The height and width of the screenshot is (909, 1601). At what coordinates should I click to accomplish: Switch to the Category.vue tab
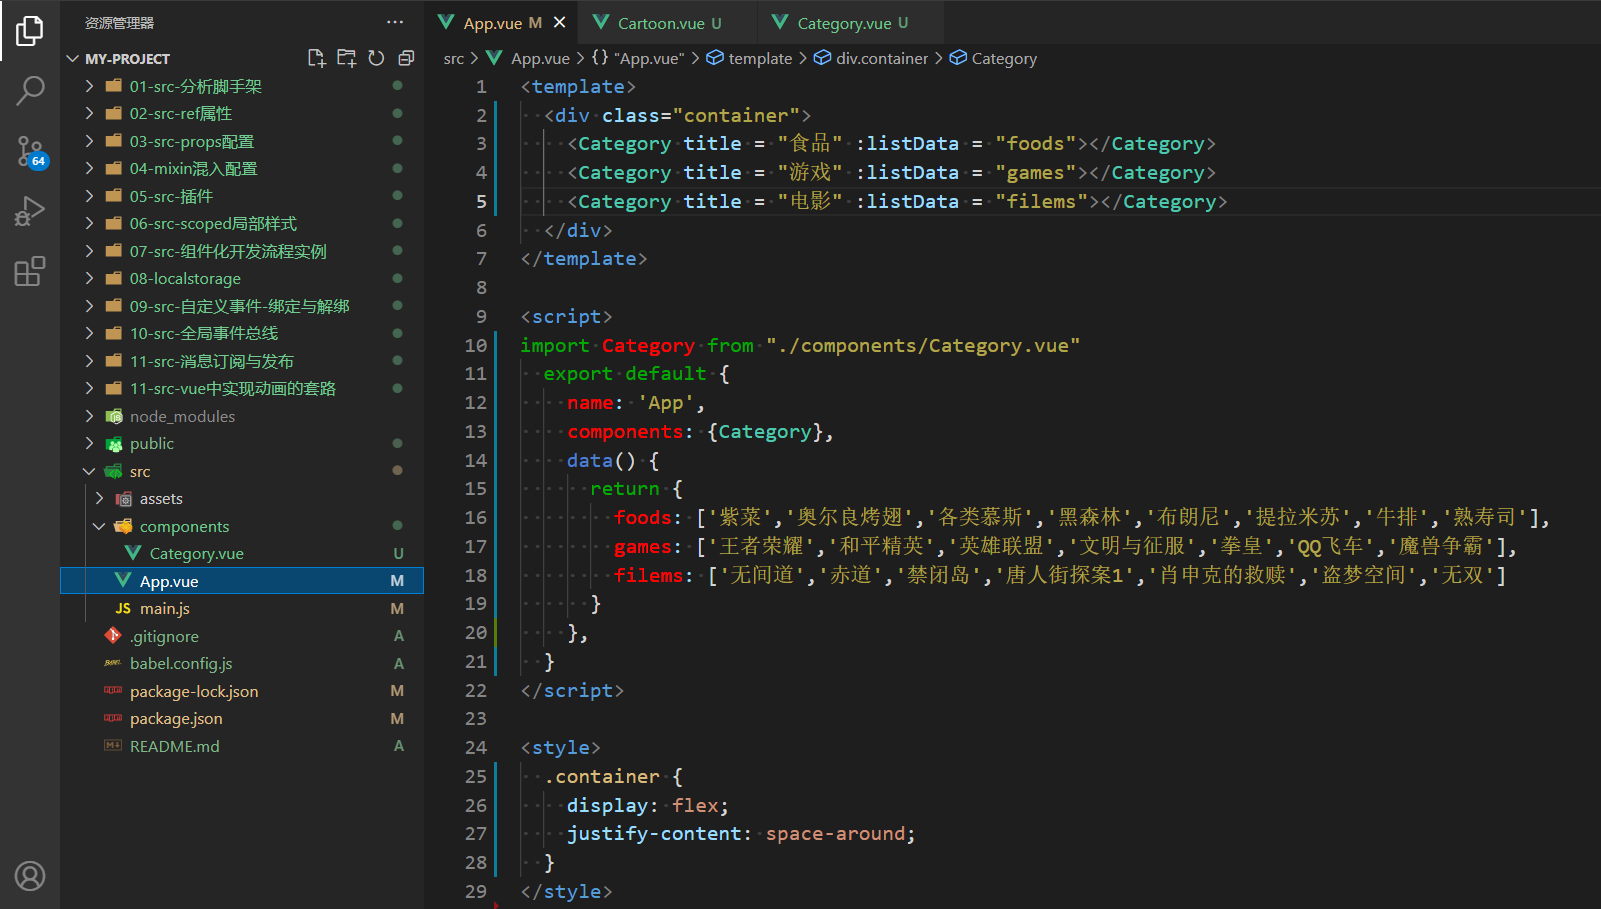[852, 23]
